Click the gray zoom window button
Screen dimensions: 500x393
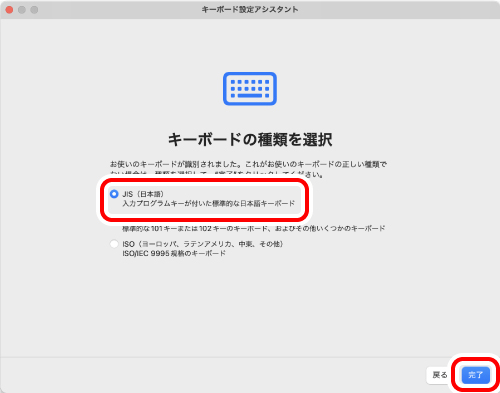click(x=34, y=10)
